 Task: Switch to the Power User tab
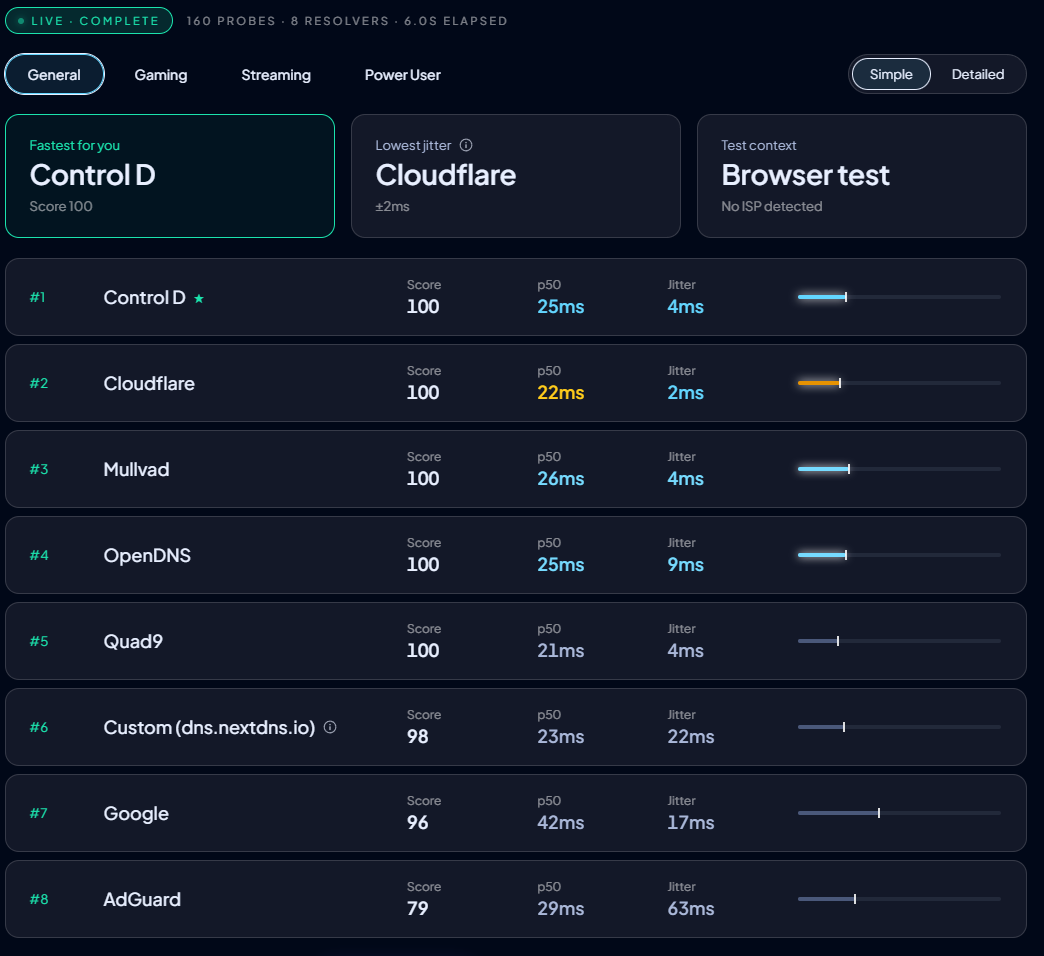[402, 75]
